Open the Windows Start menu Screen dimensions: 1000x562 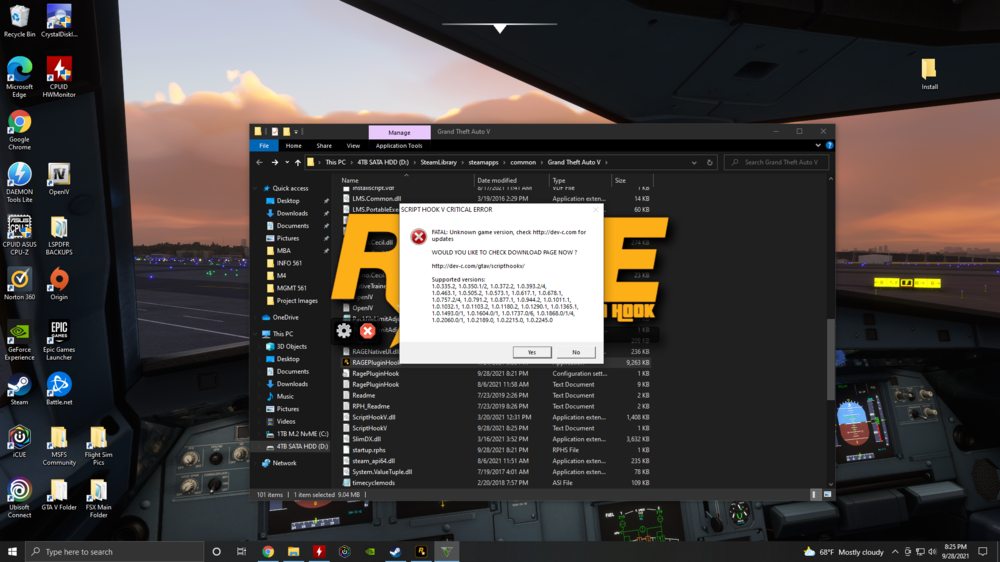(12, 552)
